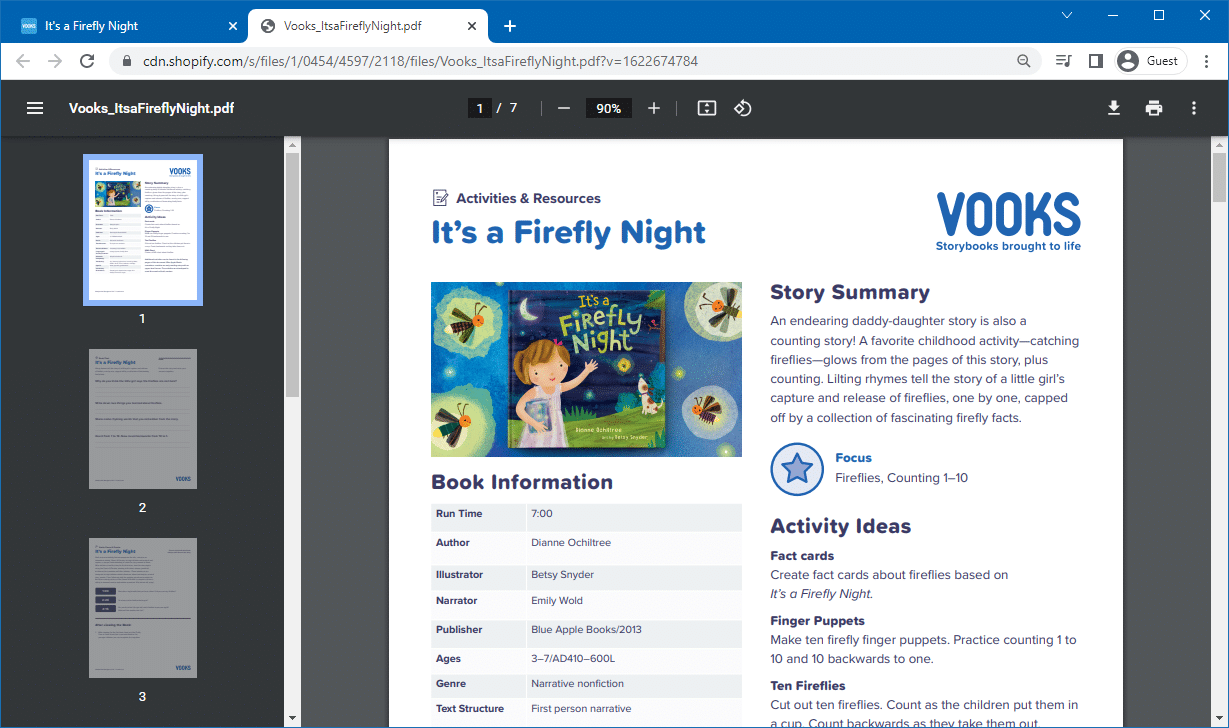Open the browser side panel icon

(1095, 61)
